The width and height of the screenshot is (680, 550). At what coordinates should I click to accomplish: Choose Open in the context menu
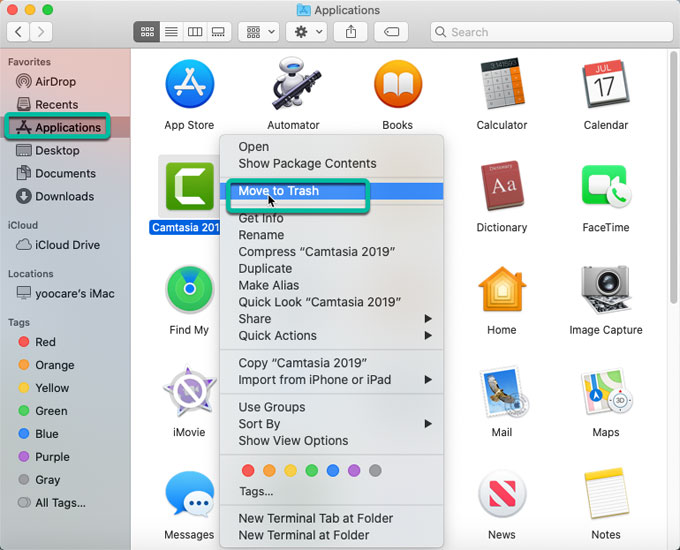point(331,147)
